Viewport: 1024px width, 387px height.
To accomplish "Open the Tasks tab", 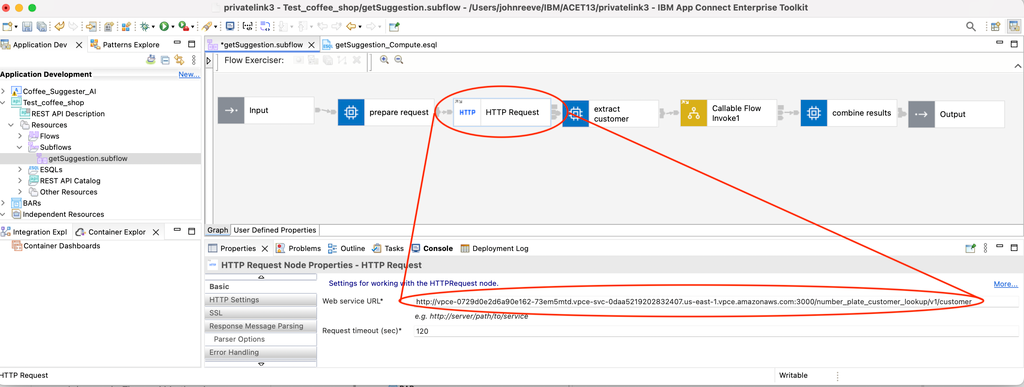I will [x=388, y=248].
